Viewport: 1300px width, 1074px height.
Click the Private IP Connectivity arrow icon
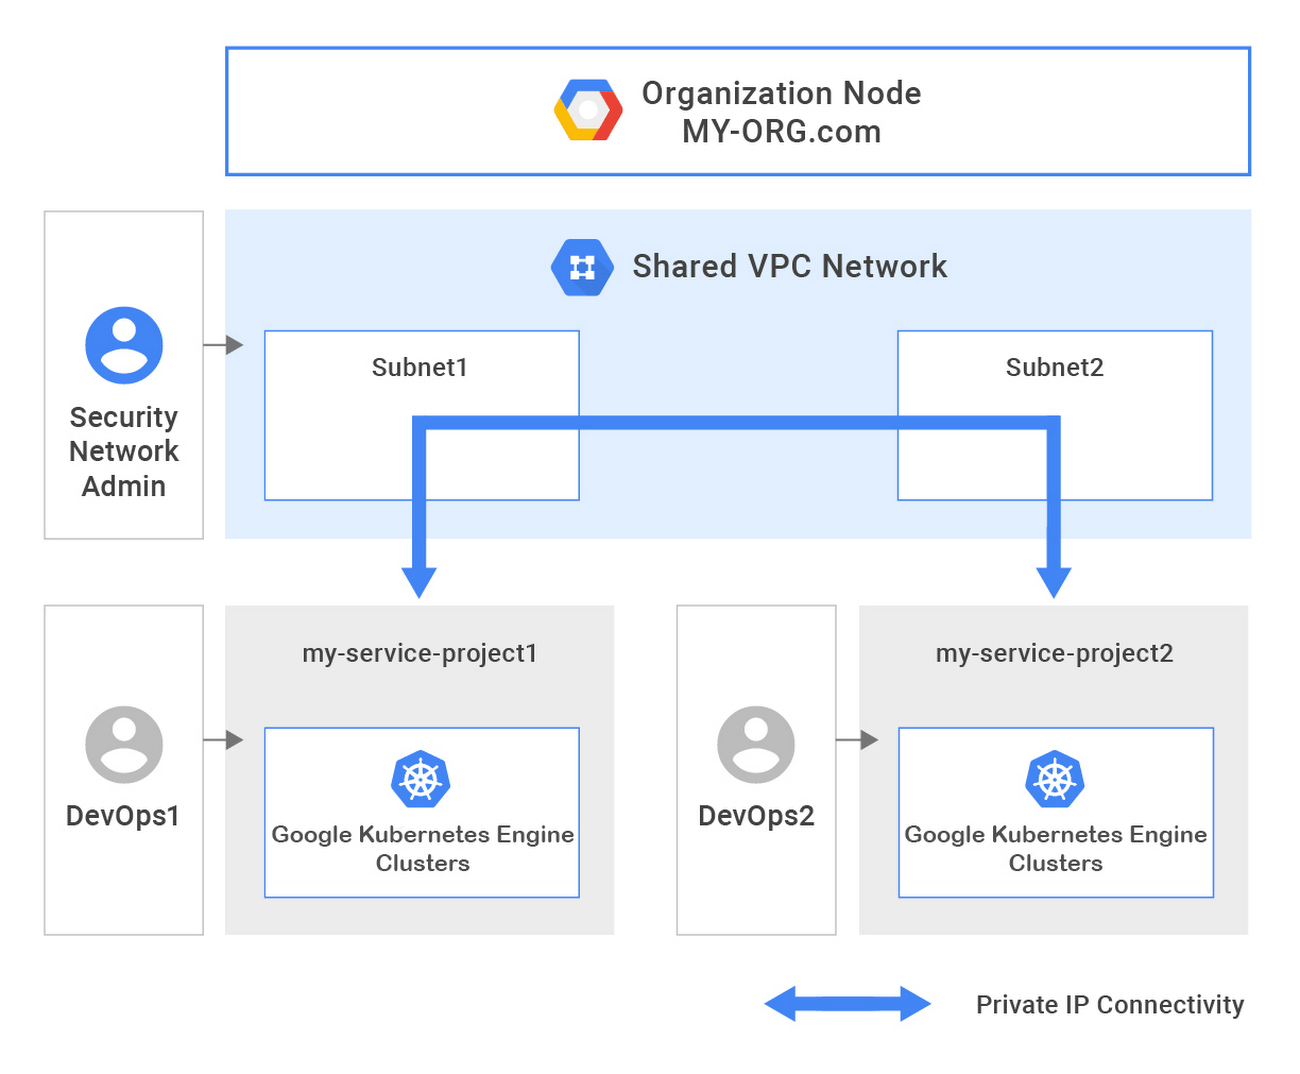[847, 1004]
